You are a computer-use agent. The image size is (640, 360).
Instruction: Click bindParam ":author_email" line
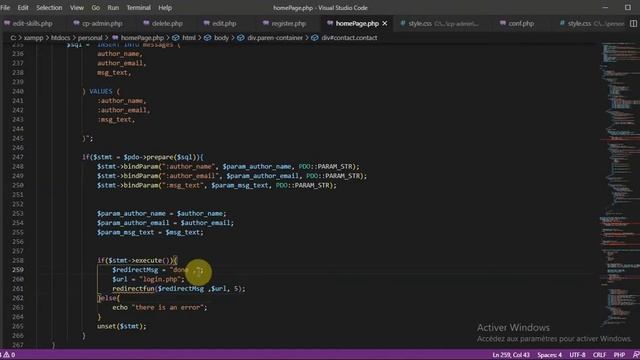(232, 176)
